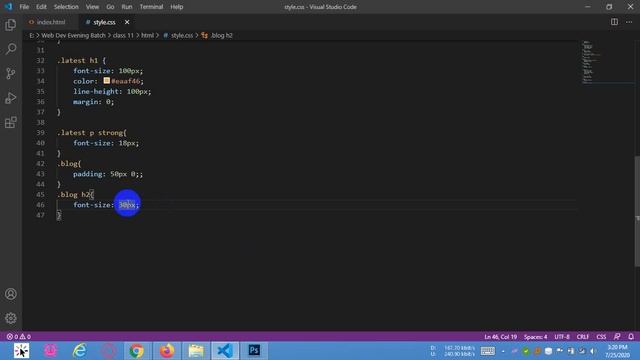Open Photoshop from taskbar
Screen dimensions: 640x360
click(x=254, y=351)
